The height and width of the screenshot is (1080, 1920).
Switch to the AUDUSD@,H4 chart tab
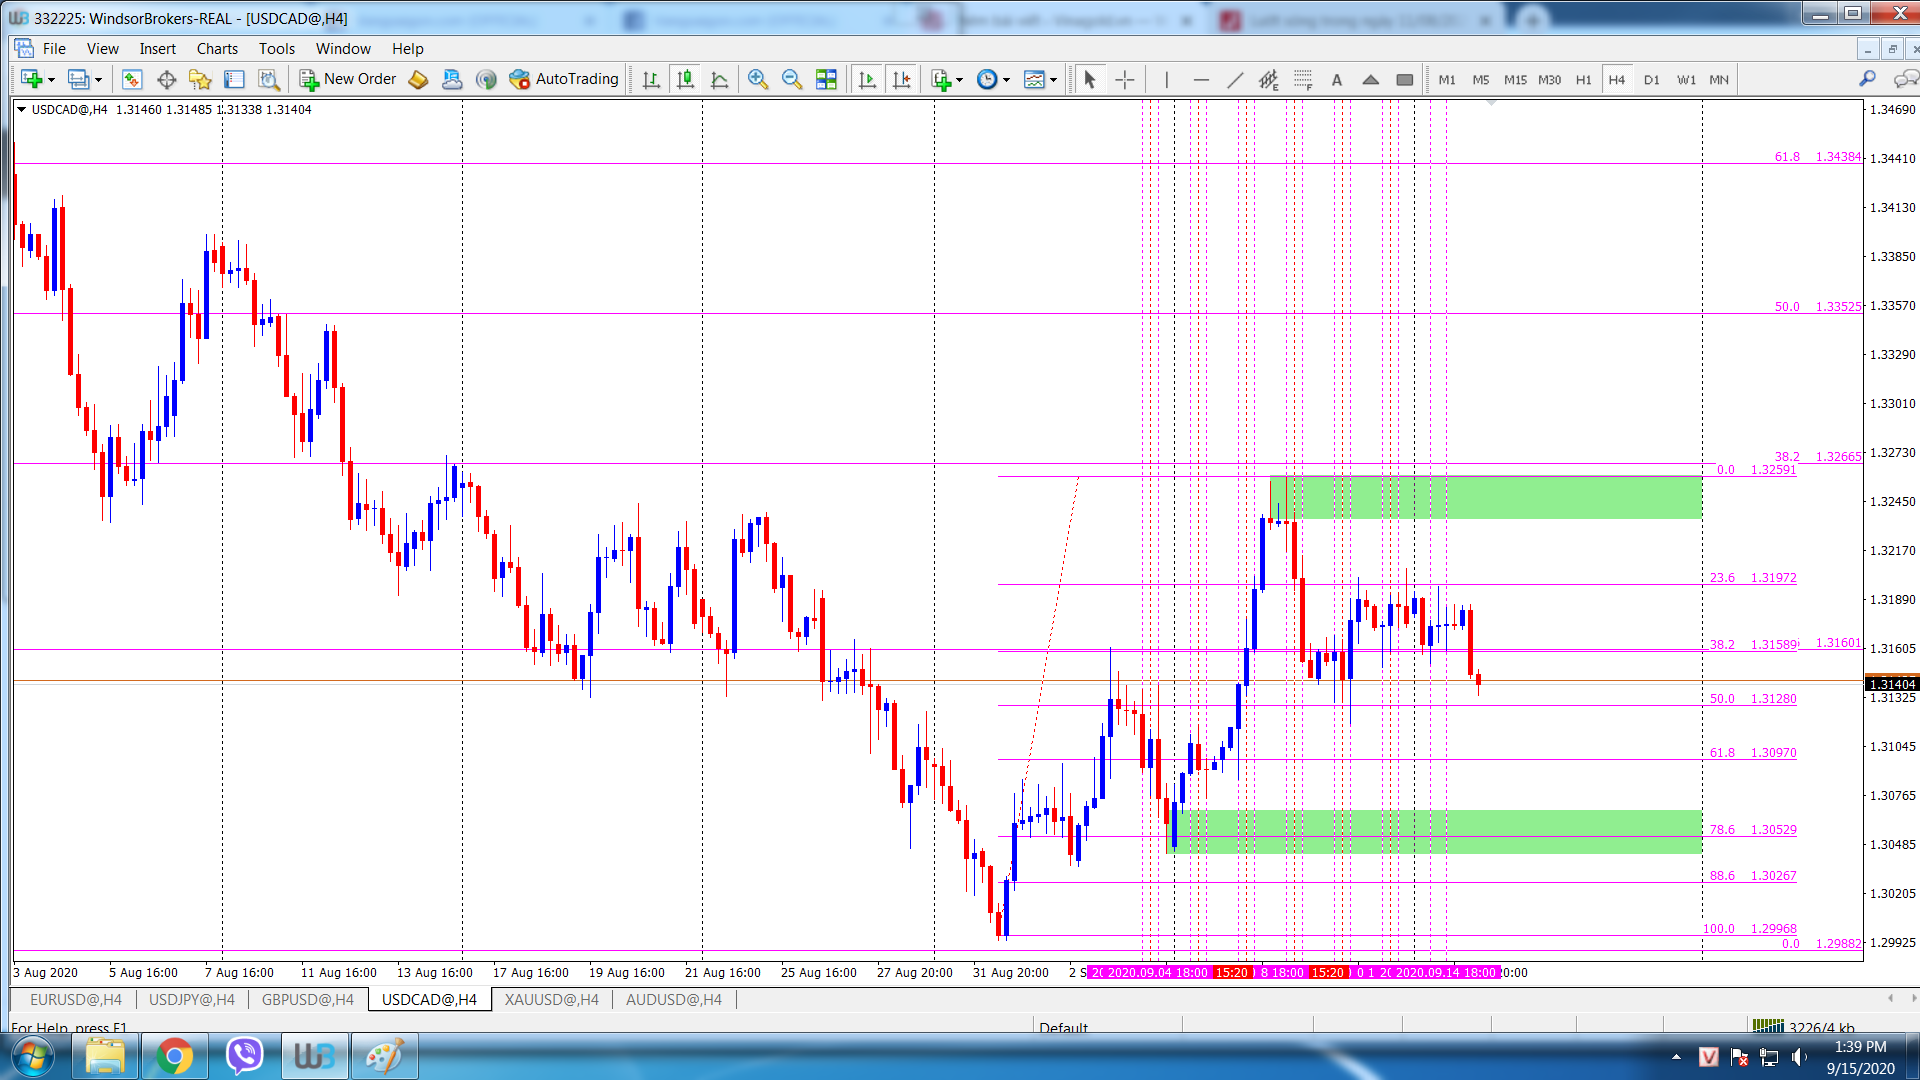point(674,999)
